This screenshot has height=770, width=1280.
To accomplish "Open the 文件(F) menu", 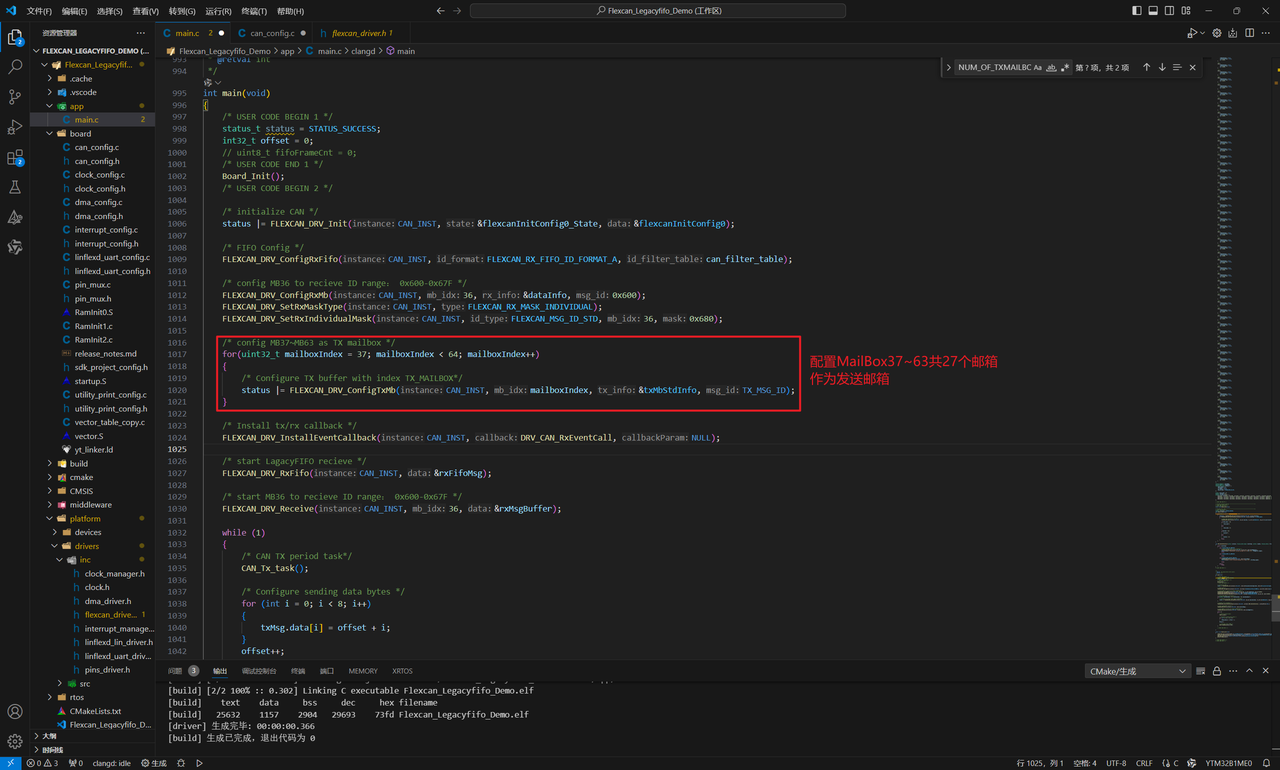I will 39,11.
